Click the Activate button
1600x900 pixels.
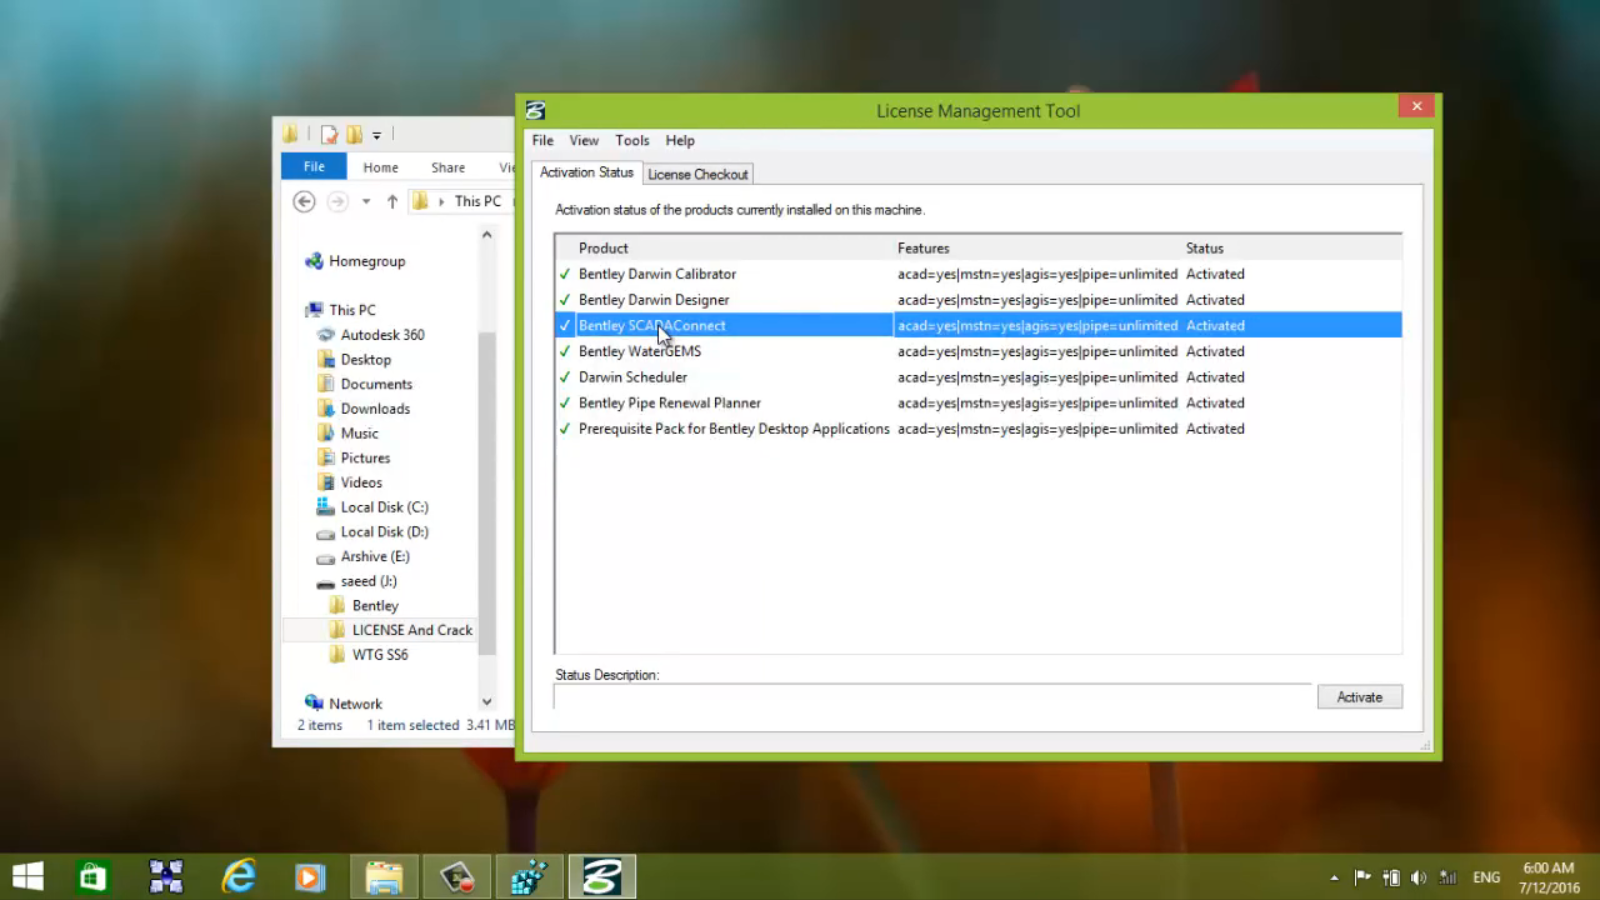pos(1360,697)
